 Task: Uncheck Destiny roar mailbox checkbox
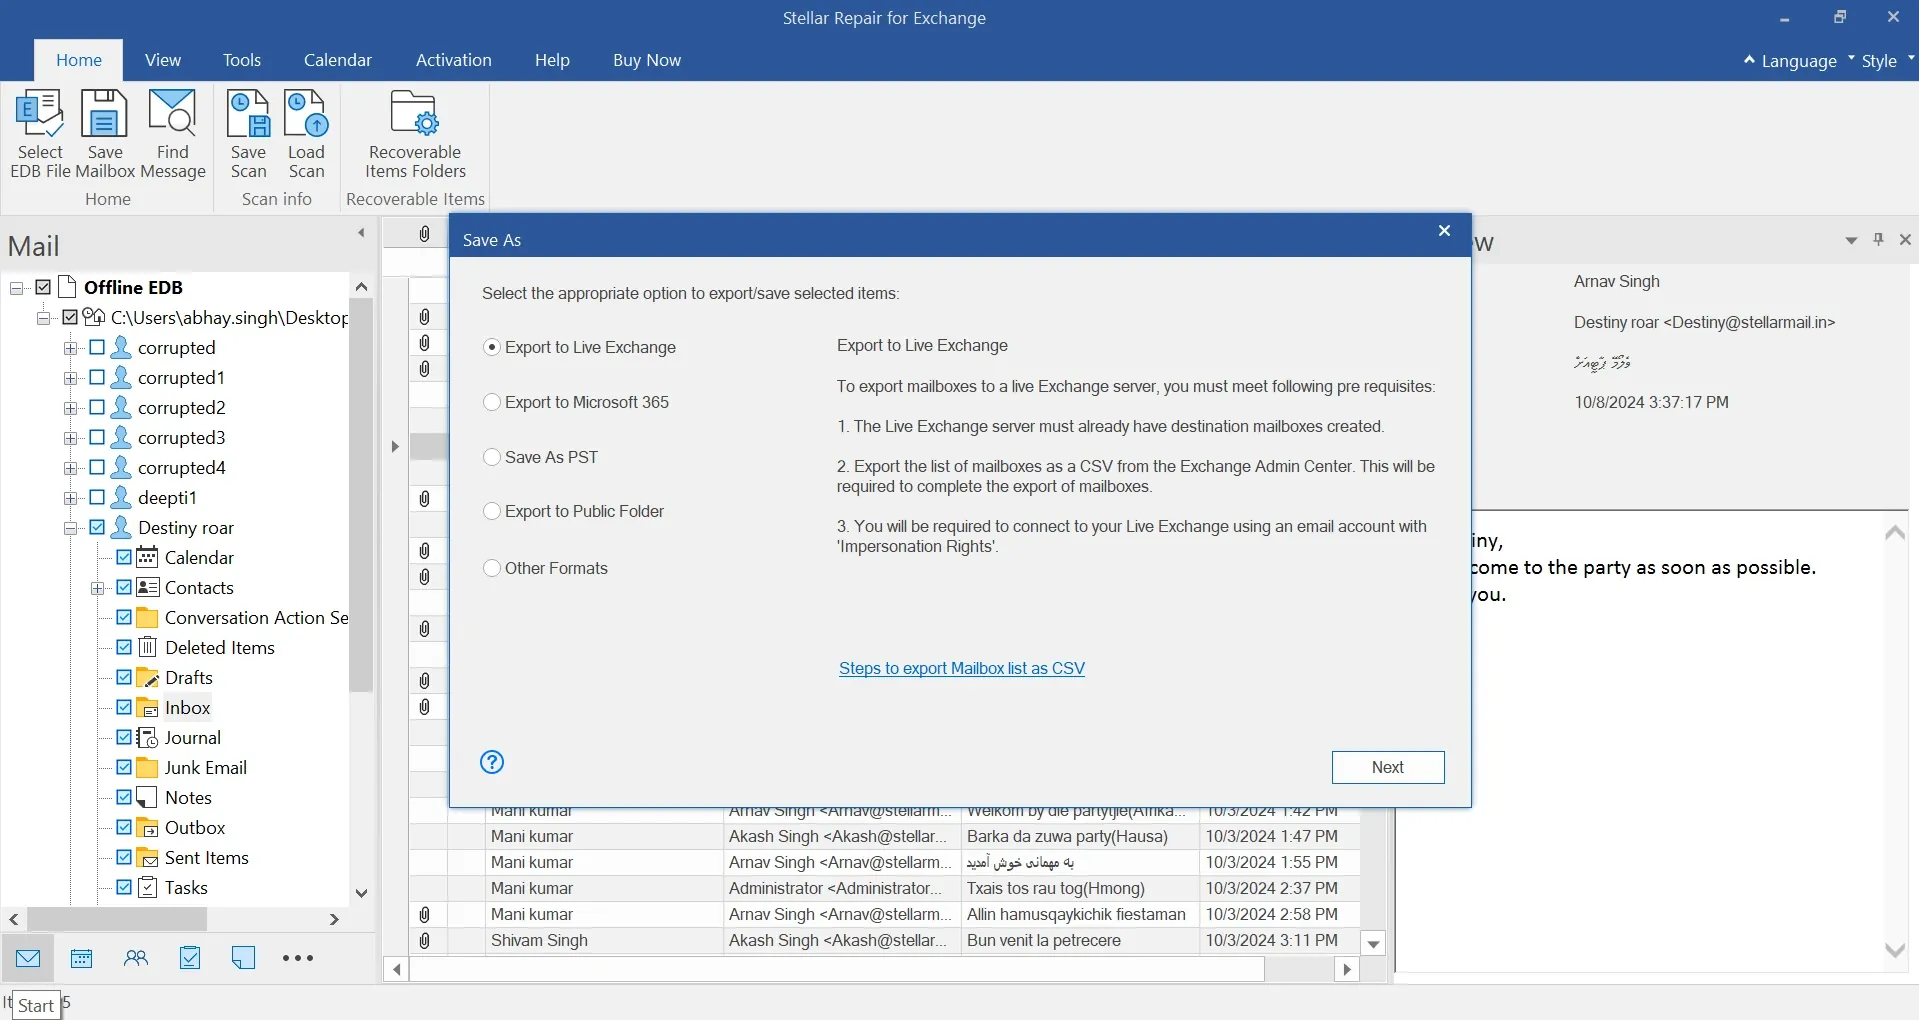click(x=97, y=527)
